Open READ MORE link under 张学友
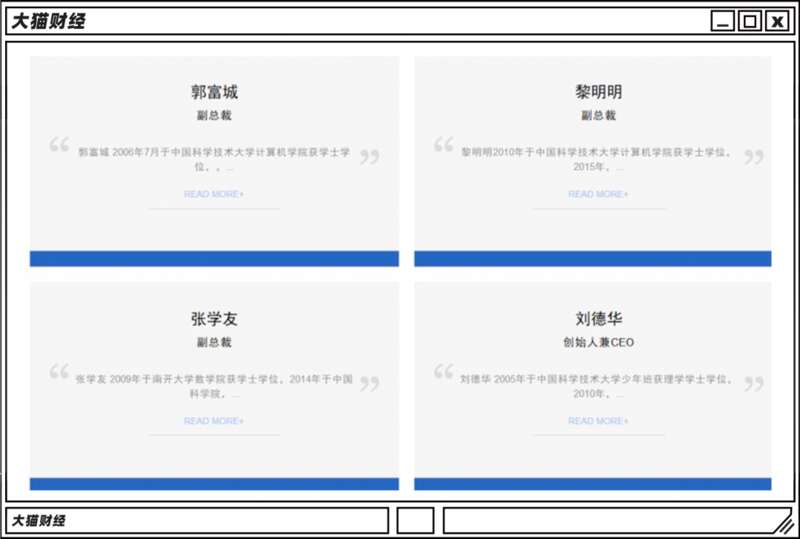Image resolution: width=800 pixels, height=539 pixels. [214, 421]
